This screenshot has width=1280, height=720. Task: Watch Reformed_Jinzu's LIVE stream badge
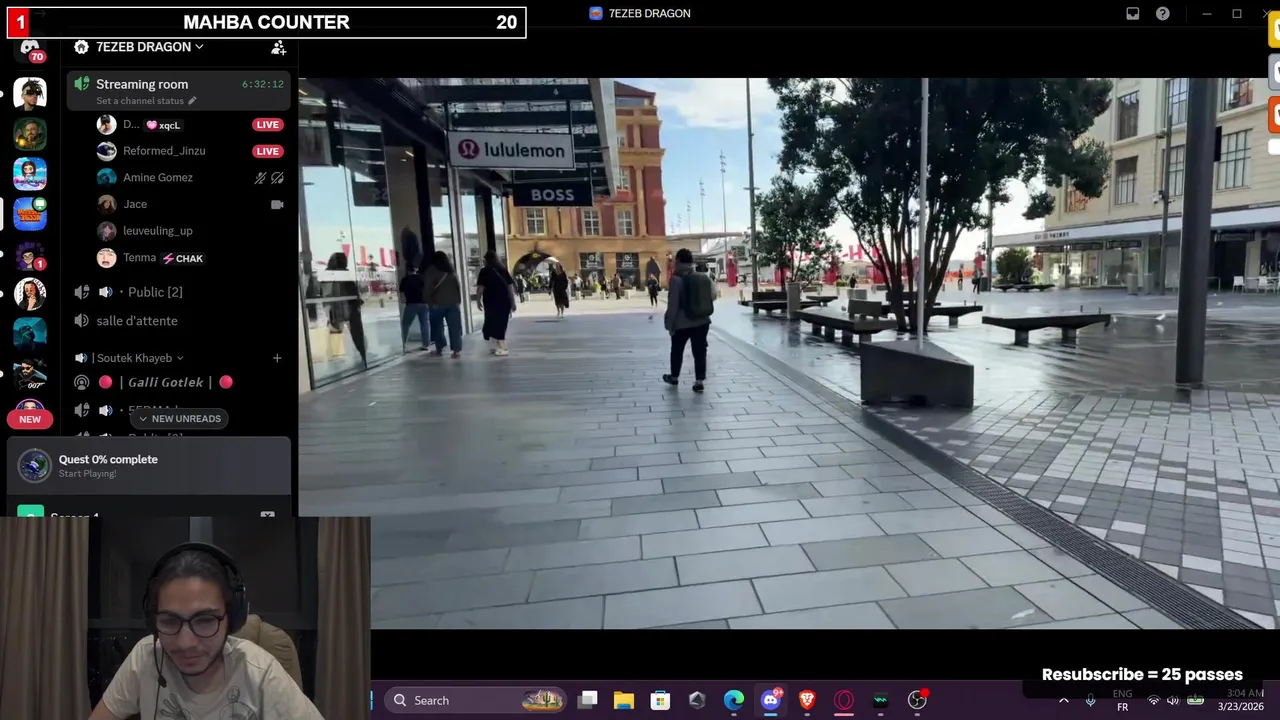click(267, 151)
